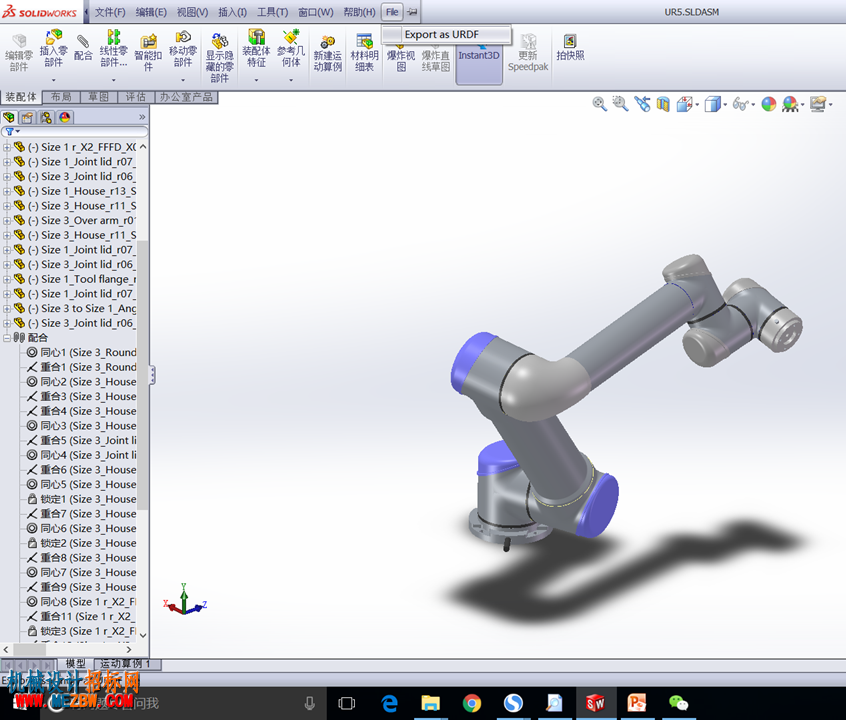This screenshot has width=846, height=720.
Task: Select the Mate (配合) paperclip tool
Action: tap(83, 47)
